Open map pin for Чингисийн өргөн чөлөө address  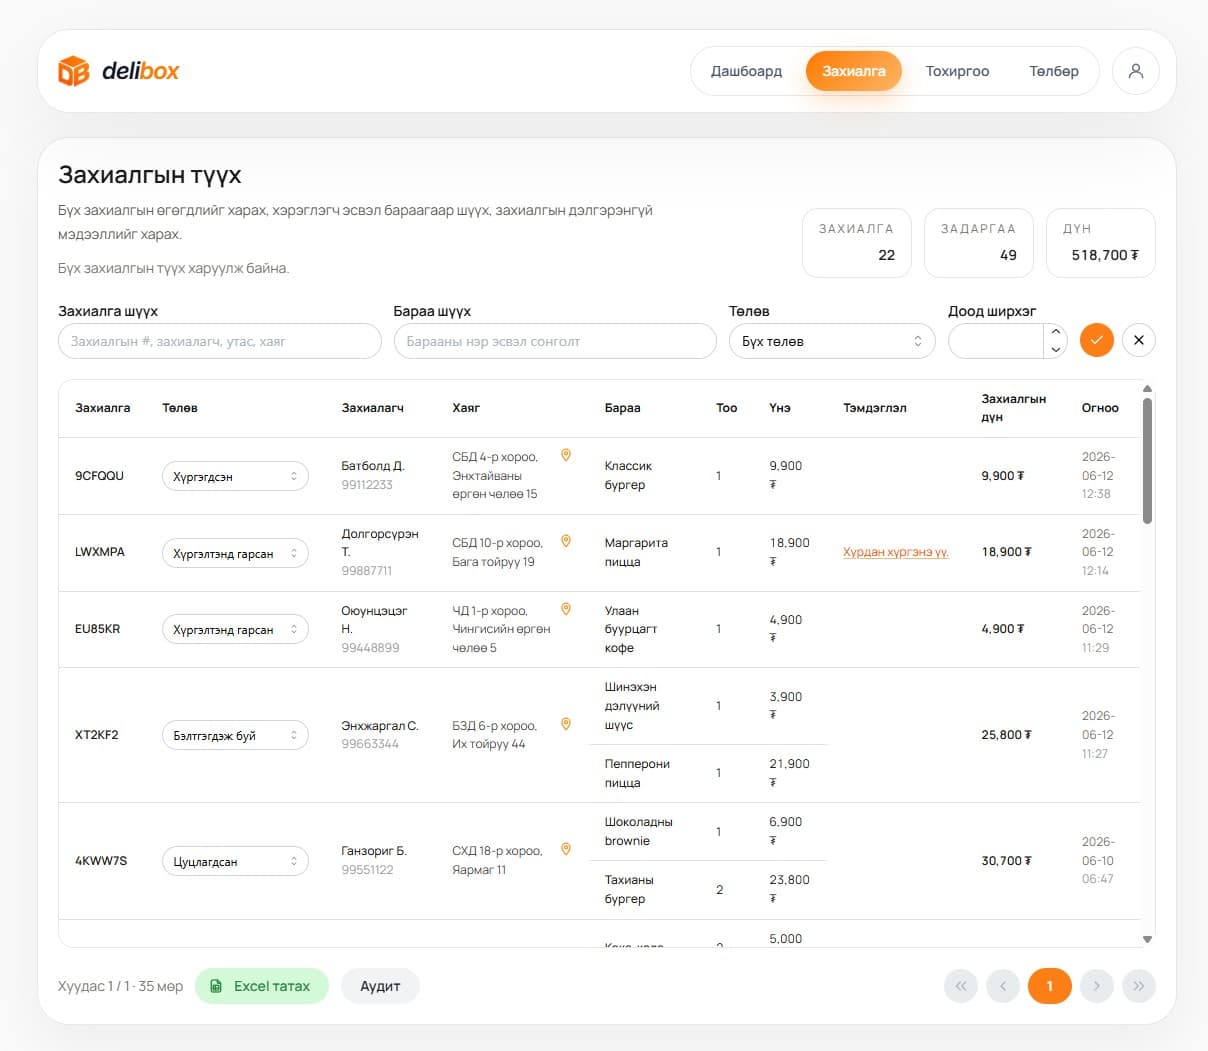(566, 609)
